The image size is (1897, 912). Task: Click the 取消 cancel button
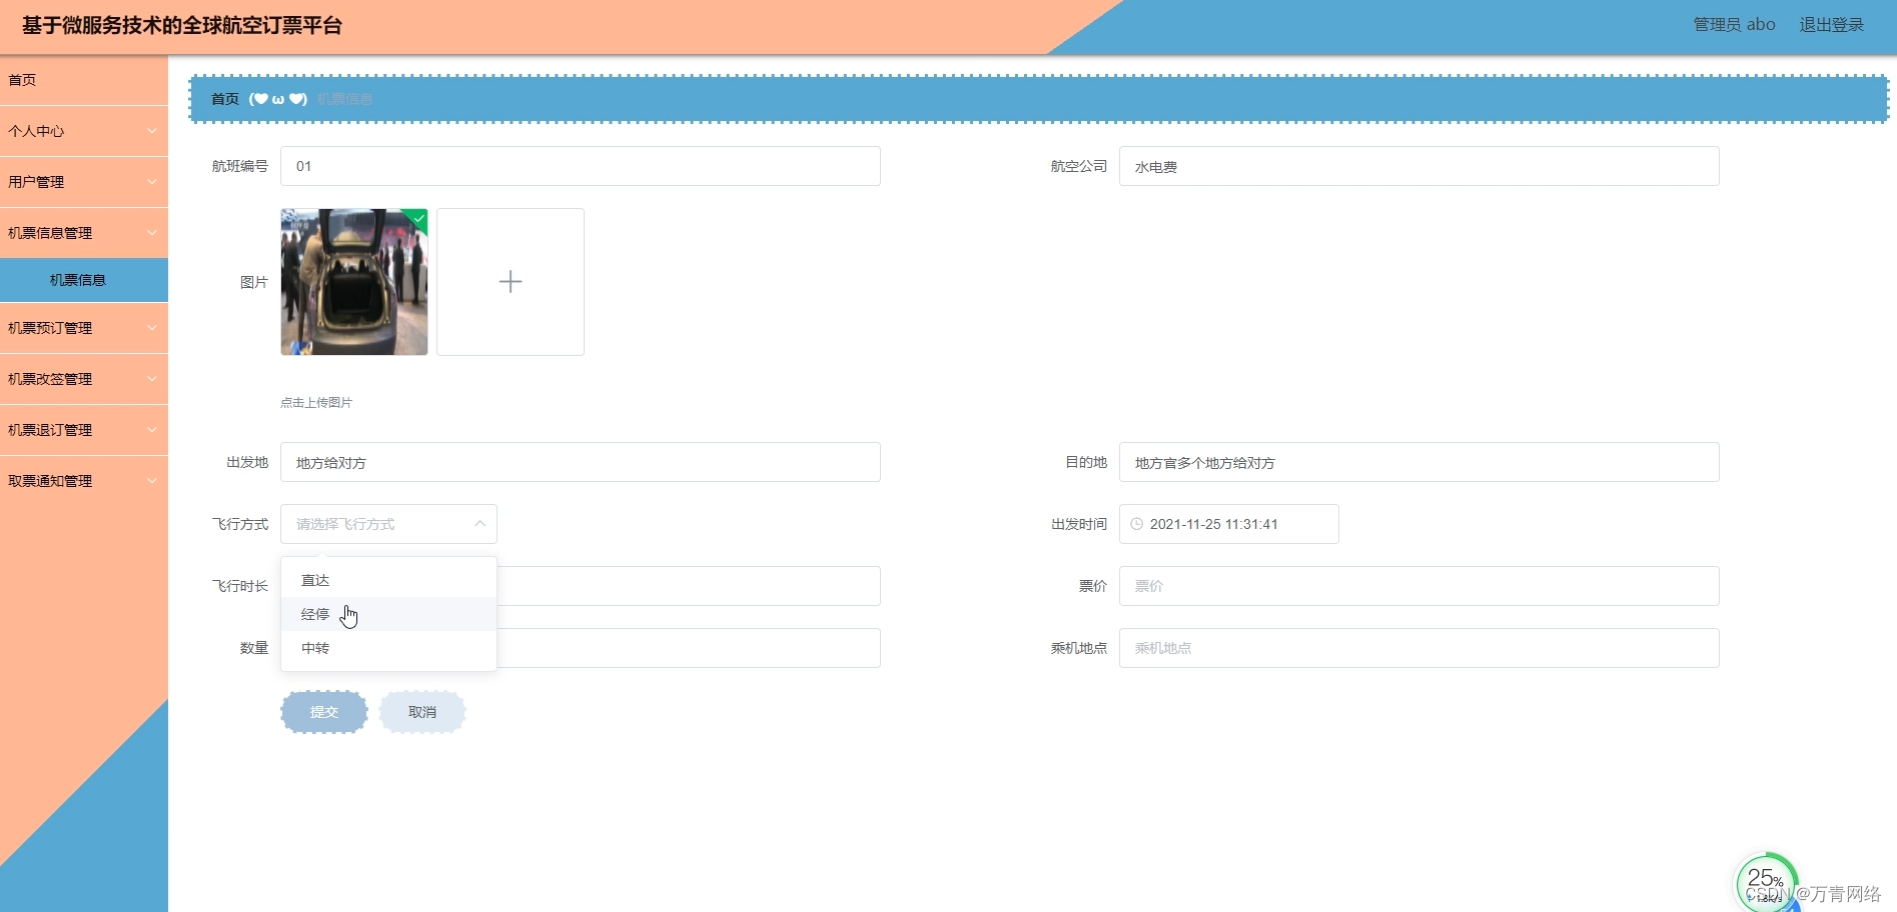pyautogui.click(x=421, y=711)
